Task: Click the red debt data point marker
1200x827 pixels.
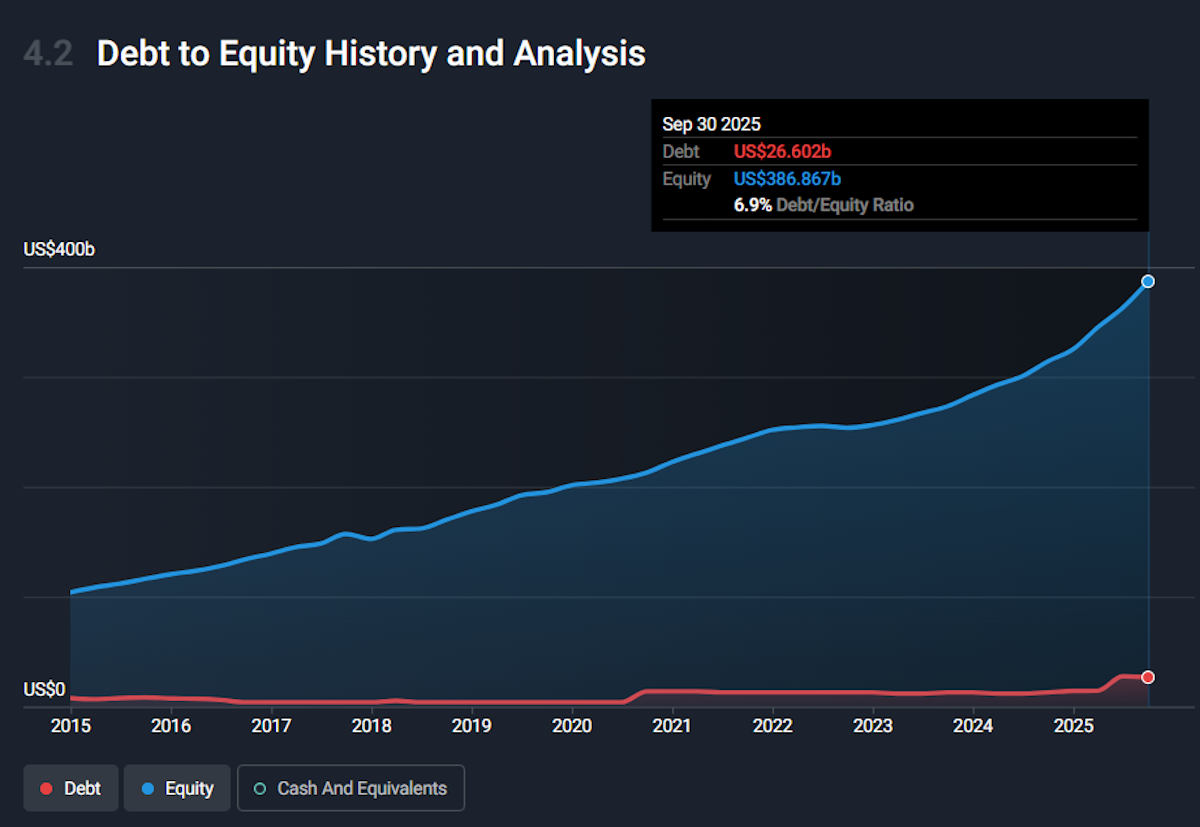Action: tap(1148, 677)
